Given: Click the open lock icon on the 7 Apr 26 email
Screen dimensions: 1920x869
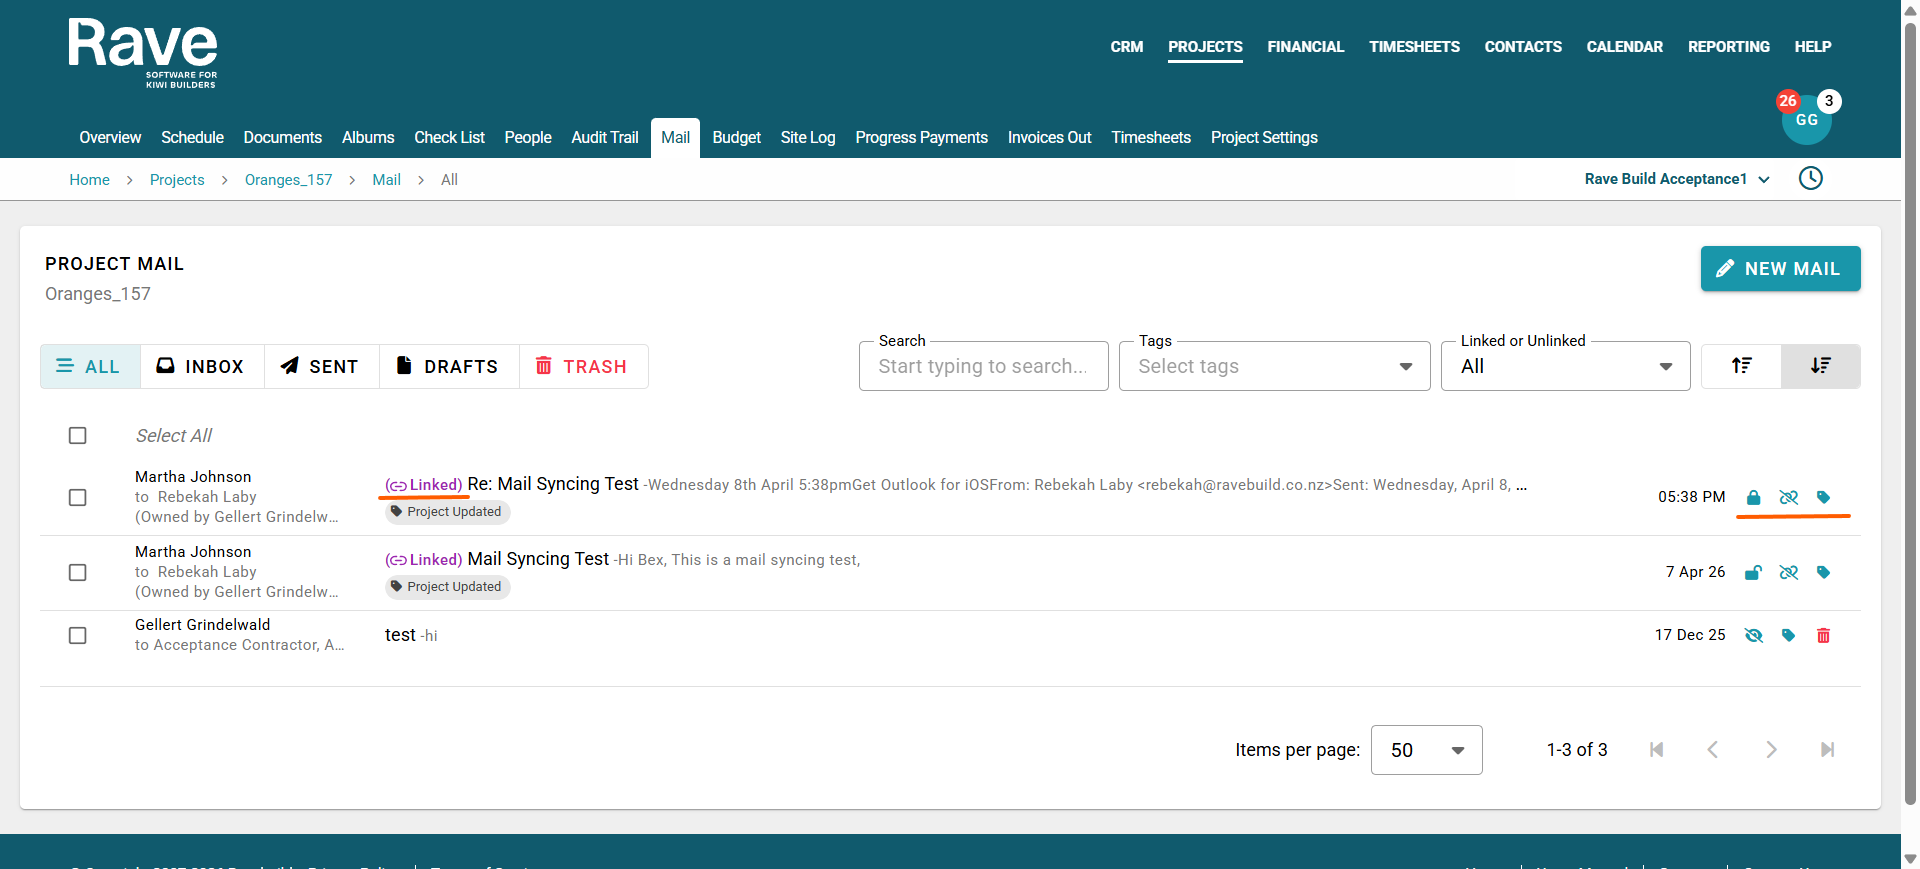Looking at the screenshot, I should coord(1753,573).
